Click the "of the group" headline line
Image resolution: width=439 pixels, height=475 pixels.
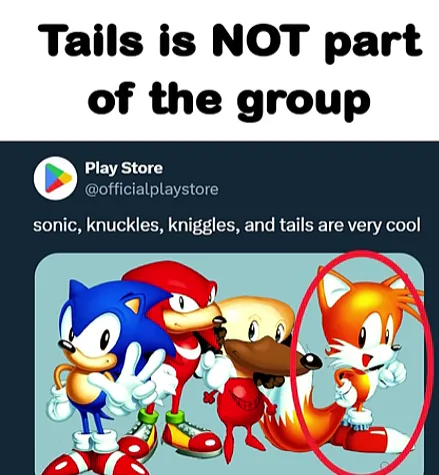229,98
